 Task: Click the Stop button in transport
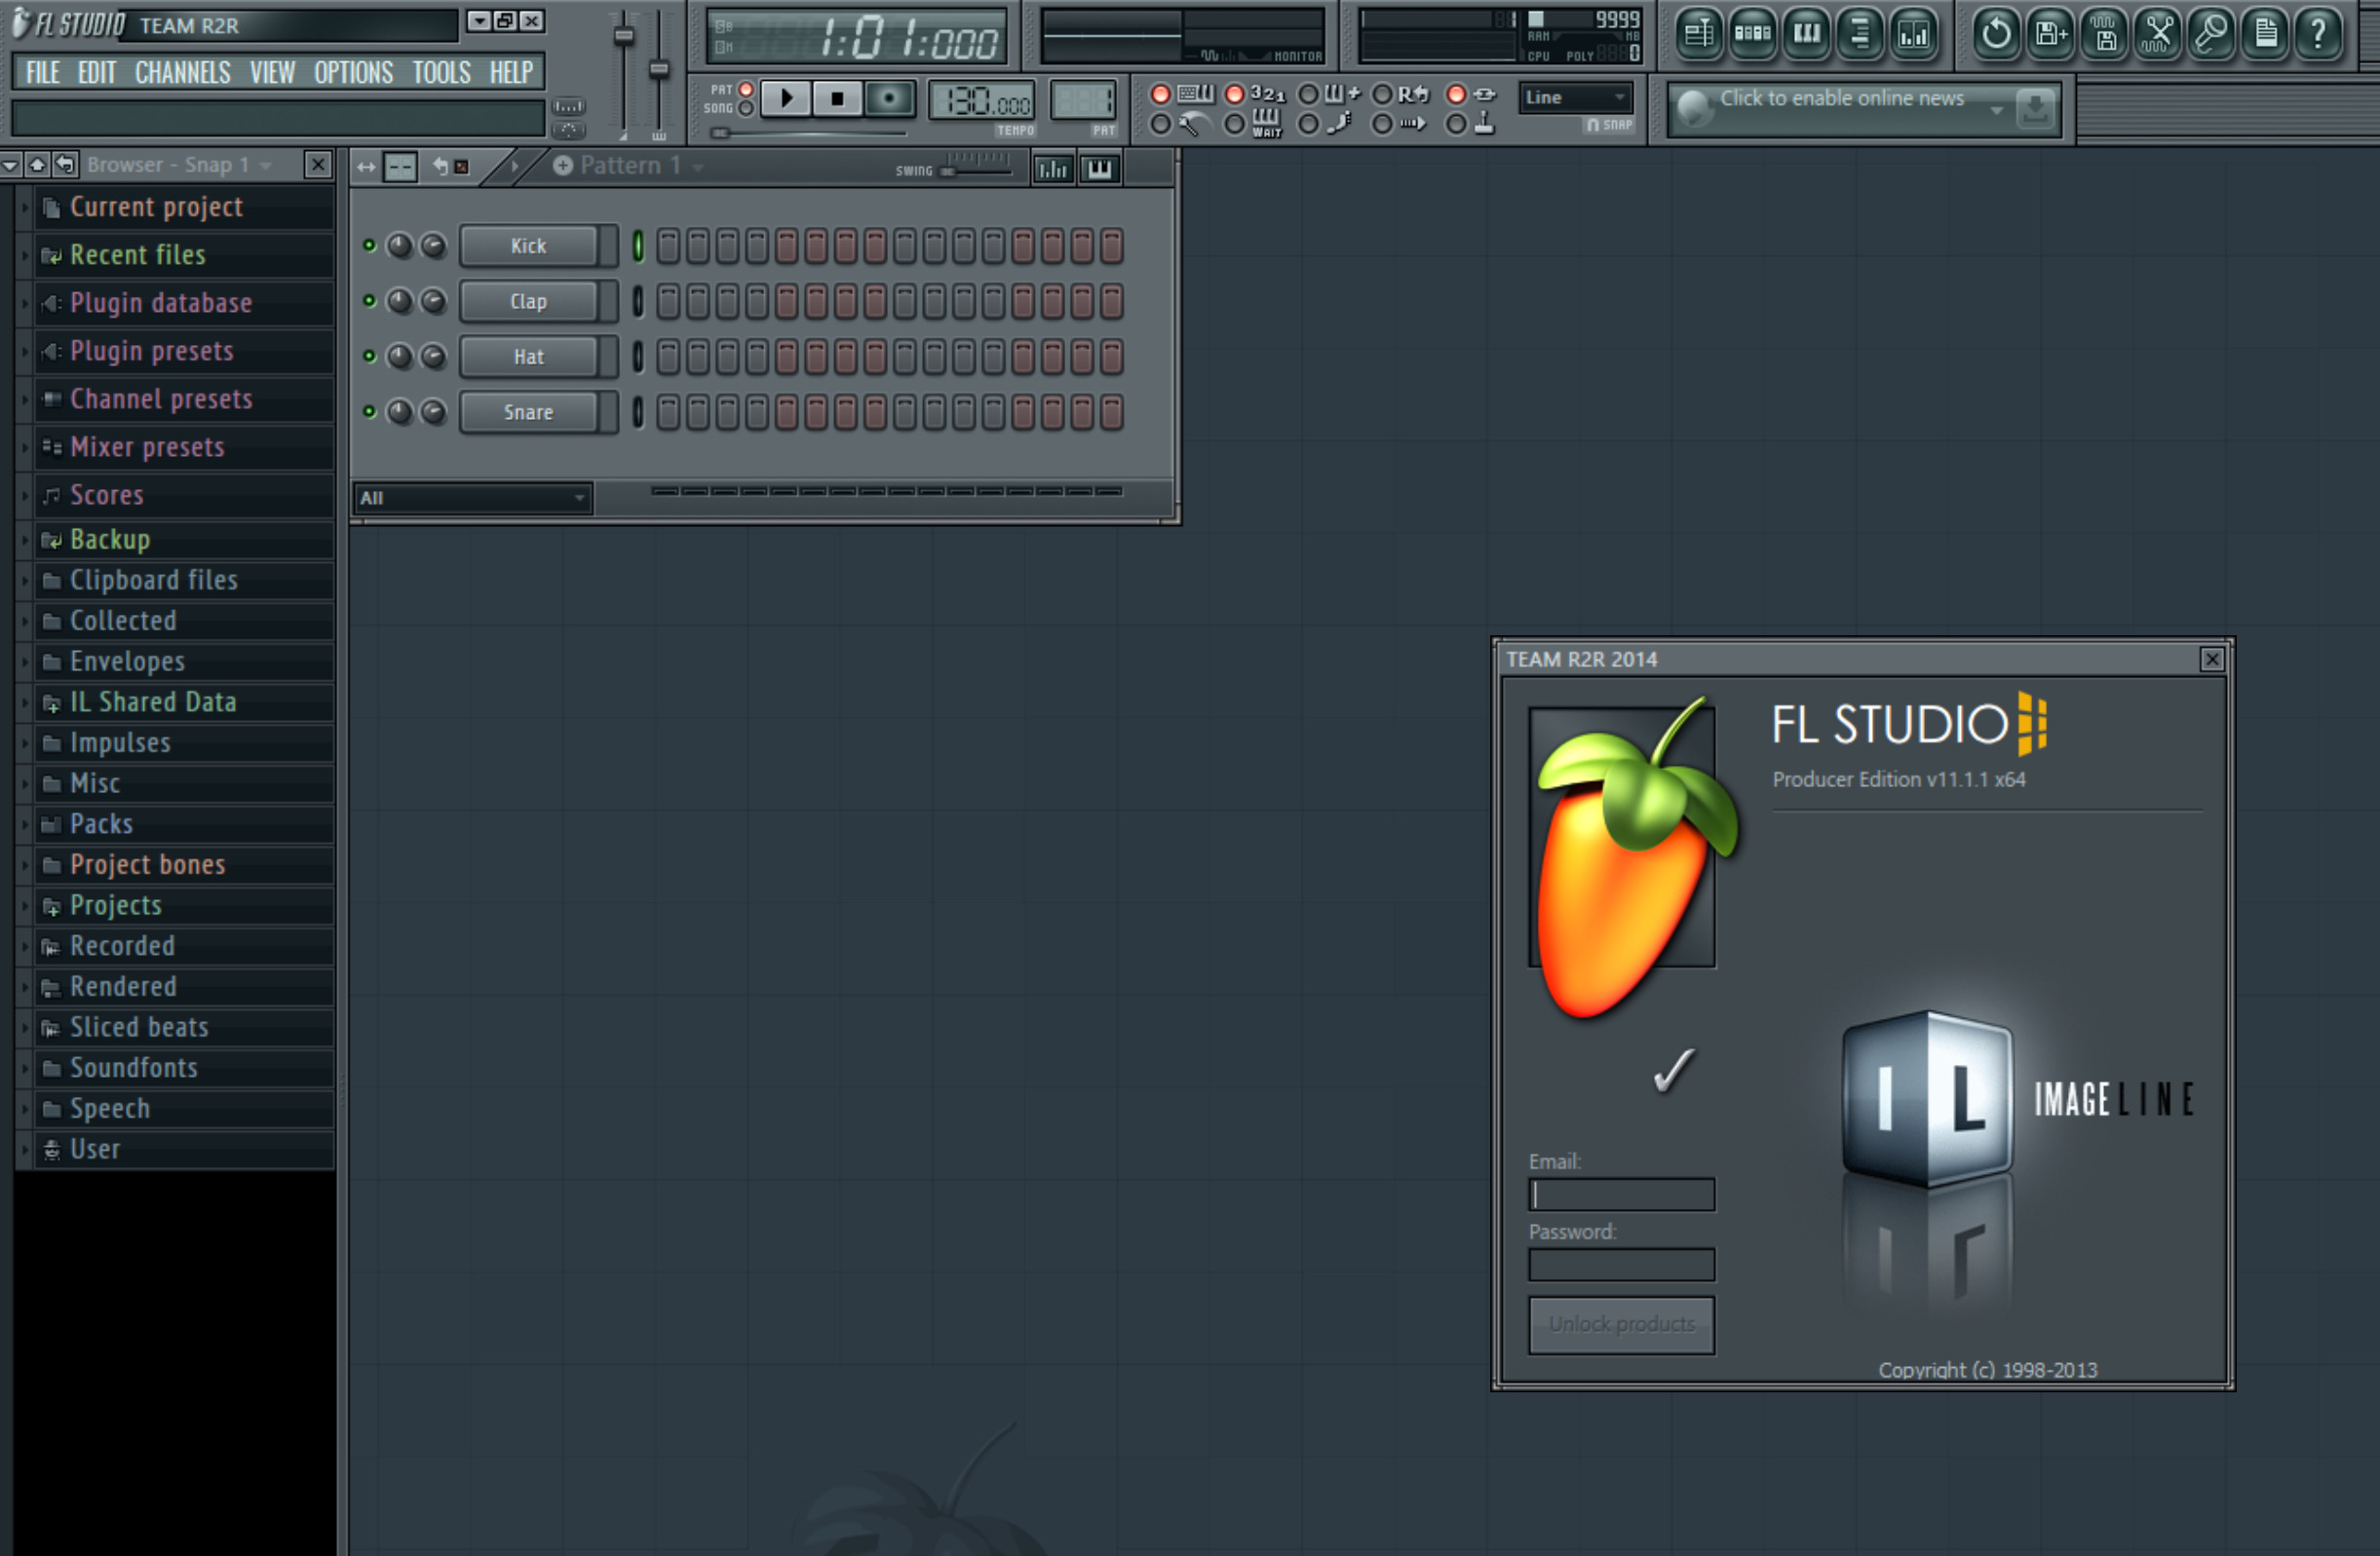click(837, 98)
